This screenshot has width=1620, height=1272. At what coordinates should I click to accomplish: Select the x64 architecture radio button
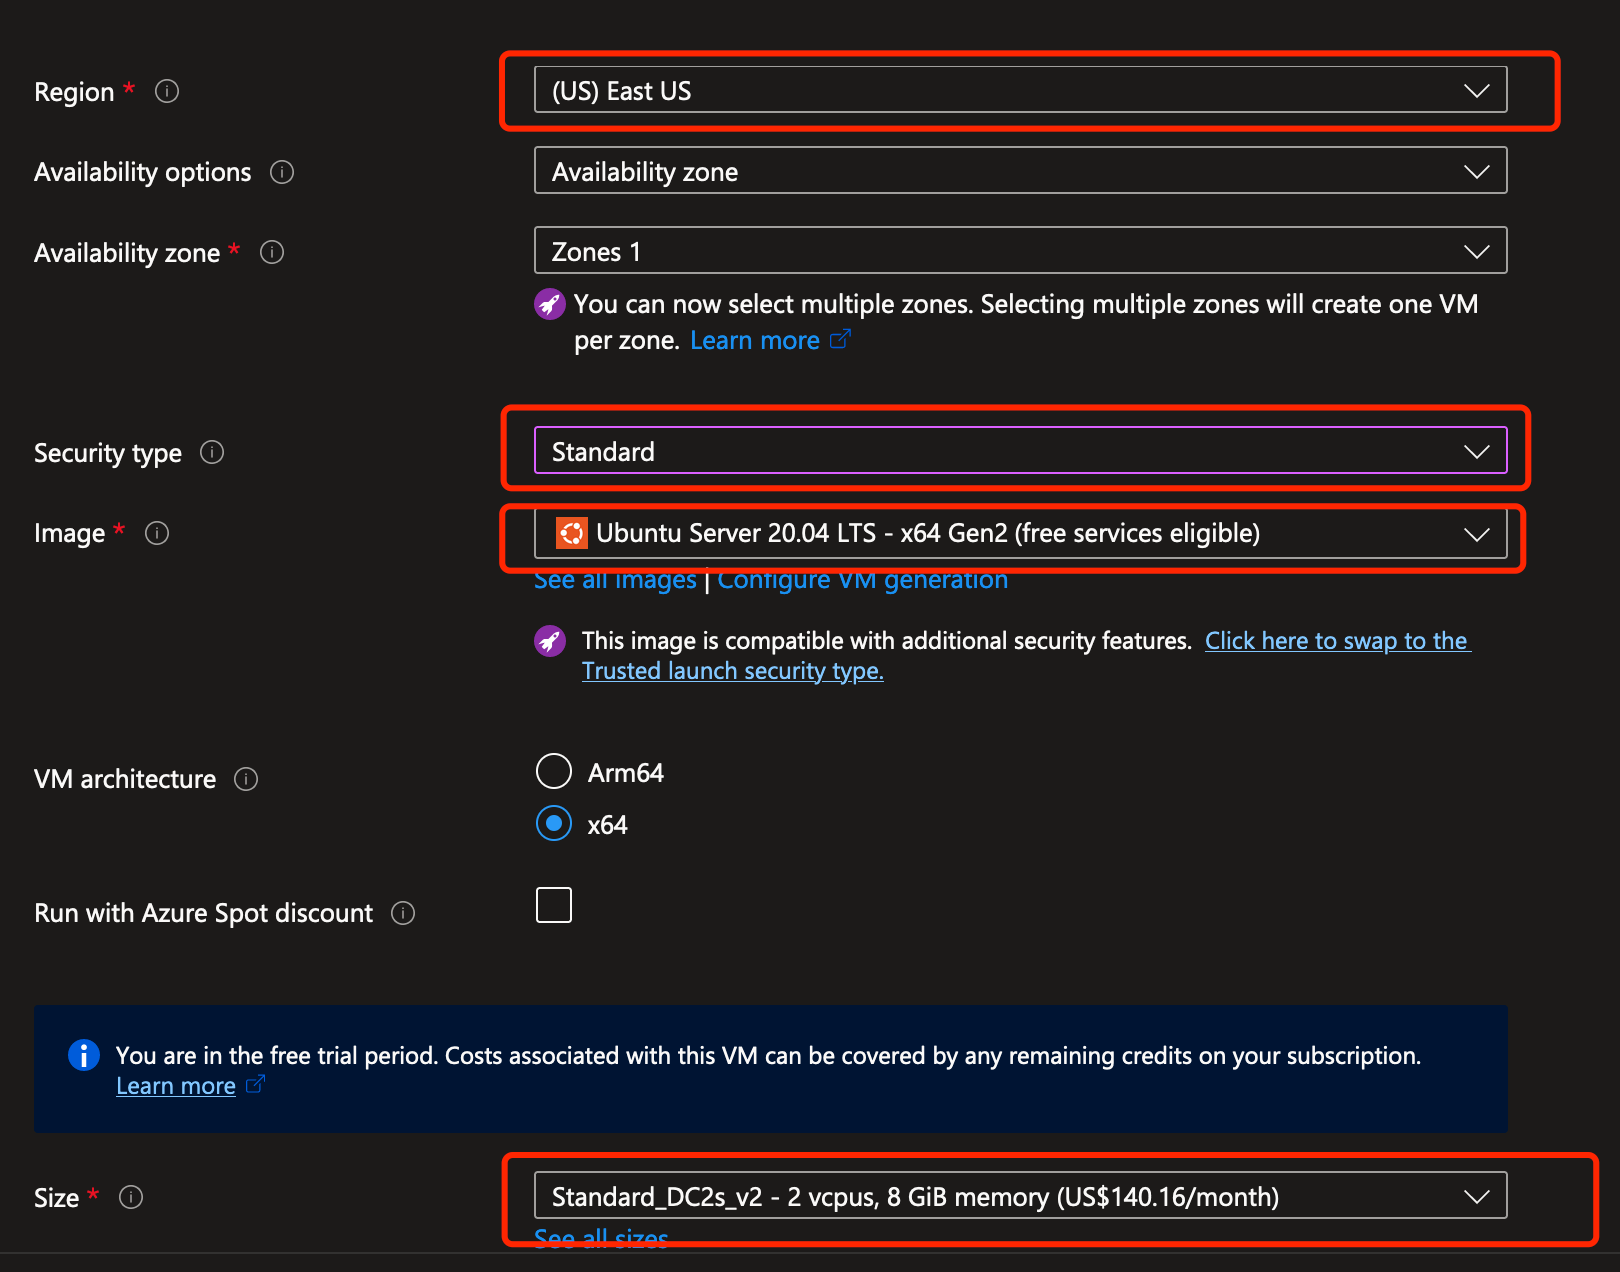[554, 824]
